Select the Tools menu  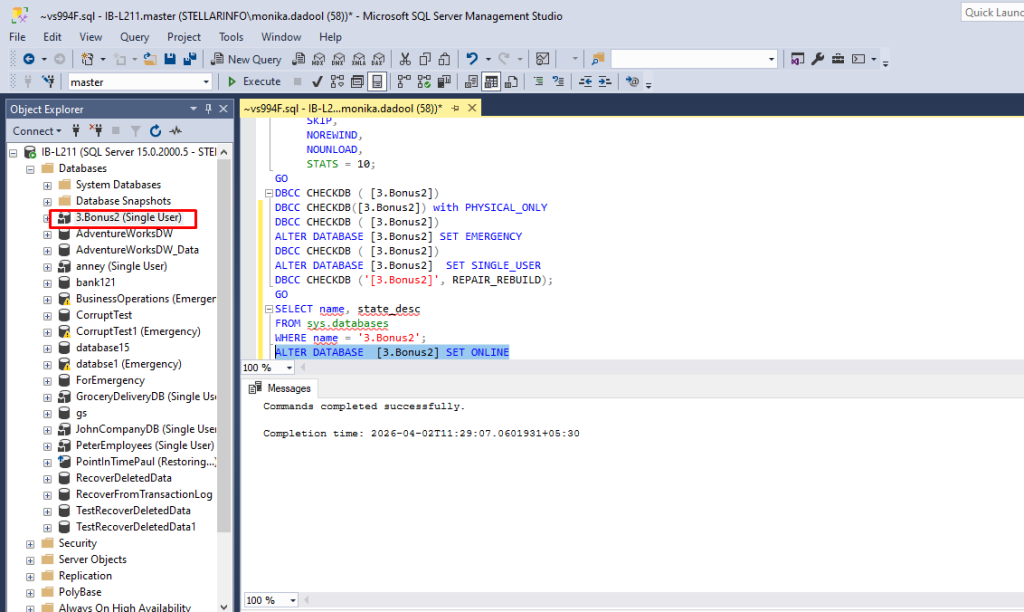231,37
